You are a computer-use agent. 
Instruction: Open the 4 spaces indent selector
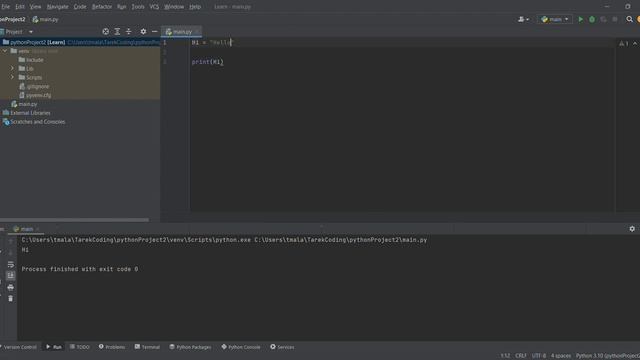click(x=561, y=356)
